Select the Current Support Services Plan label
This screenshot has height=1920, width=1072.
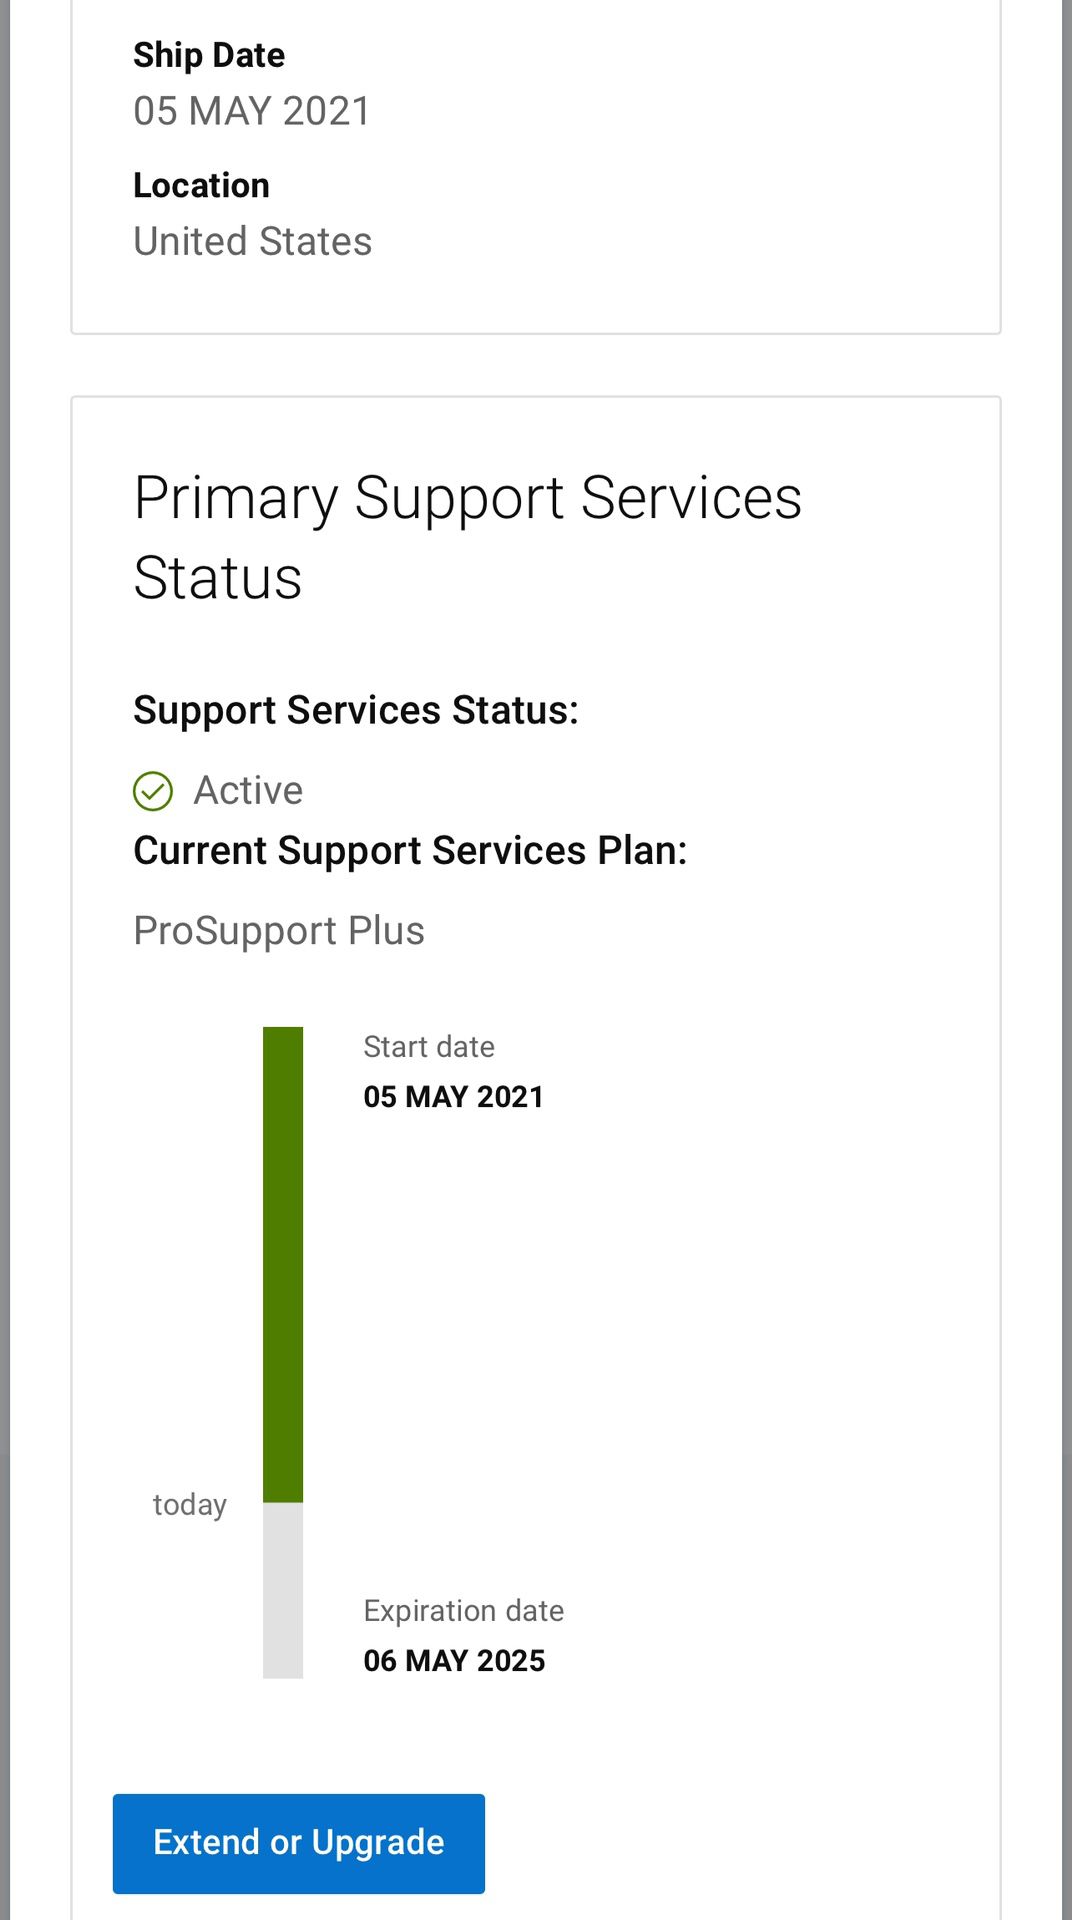410,851
